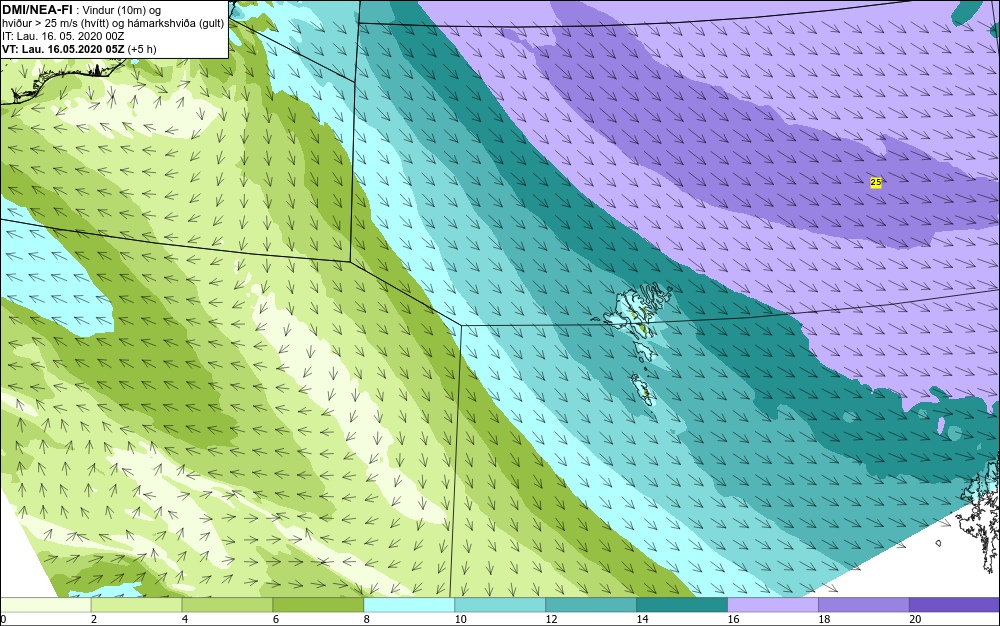Click the '(+5 h)' forecast offset text
1000x626 pixels.
click(x=142, y=49)
